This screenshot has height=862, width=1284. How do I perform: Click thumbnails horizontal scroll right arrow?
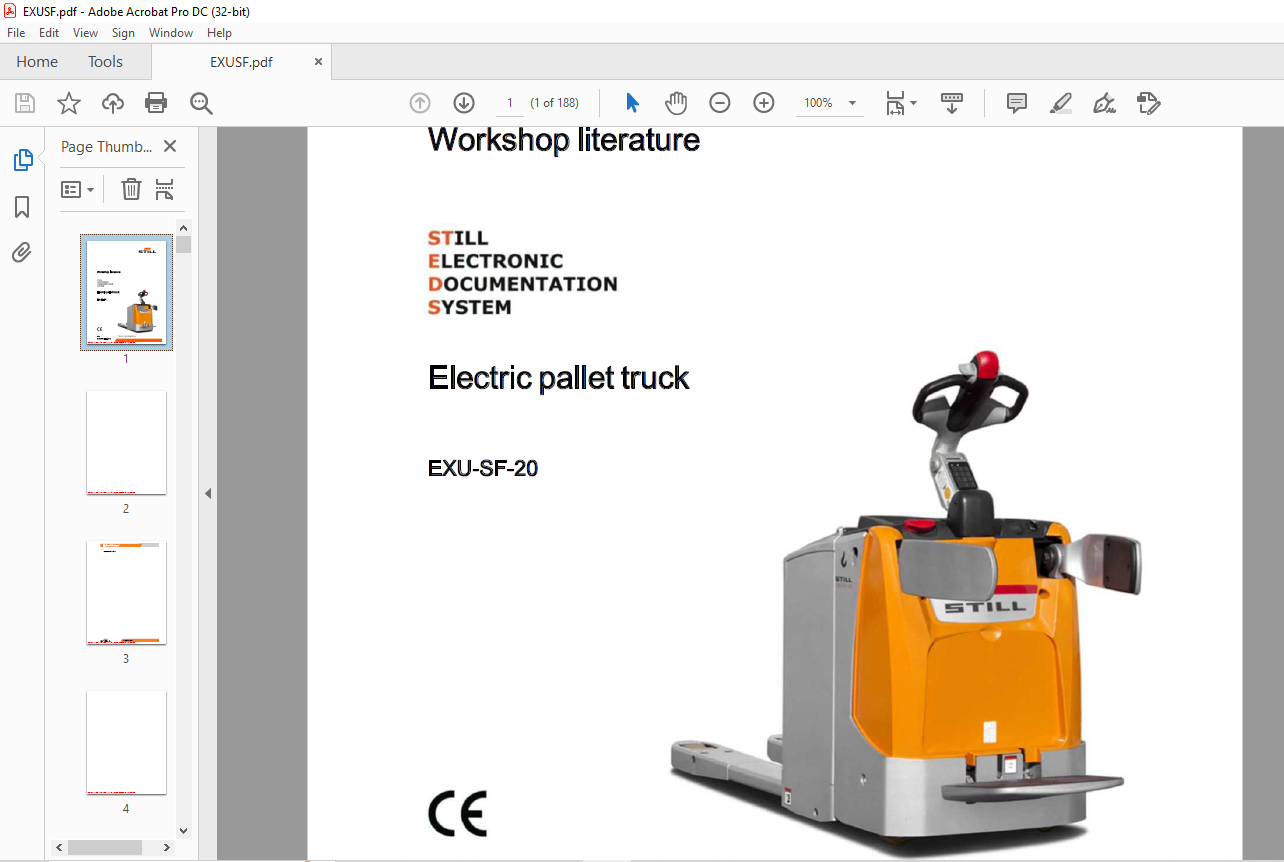[x=167, y=847]
